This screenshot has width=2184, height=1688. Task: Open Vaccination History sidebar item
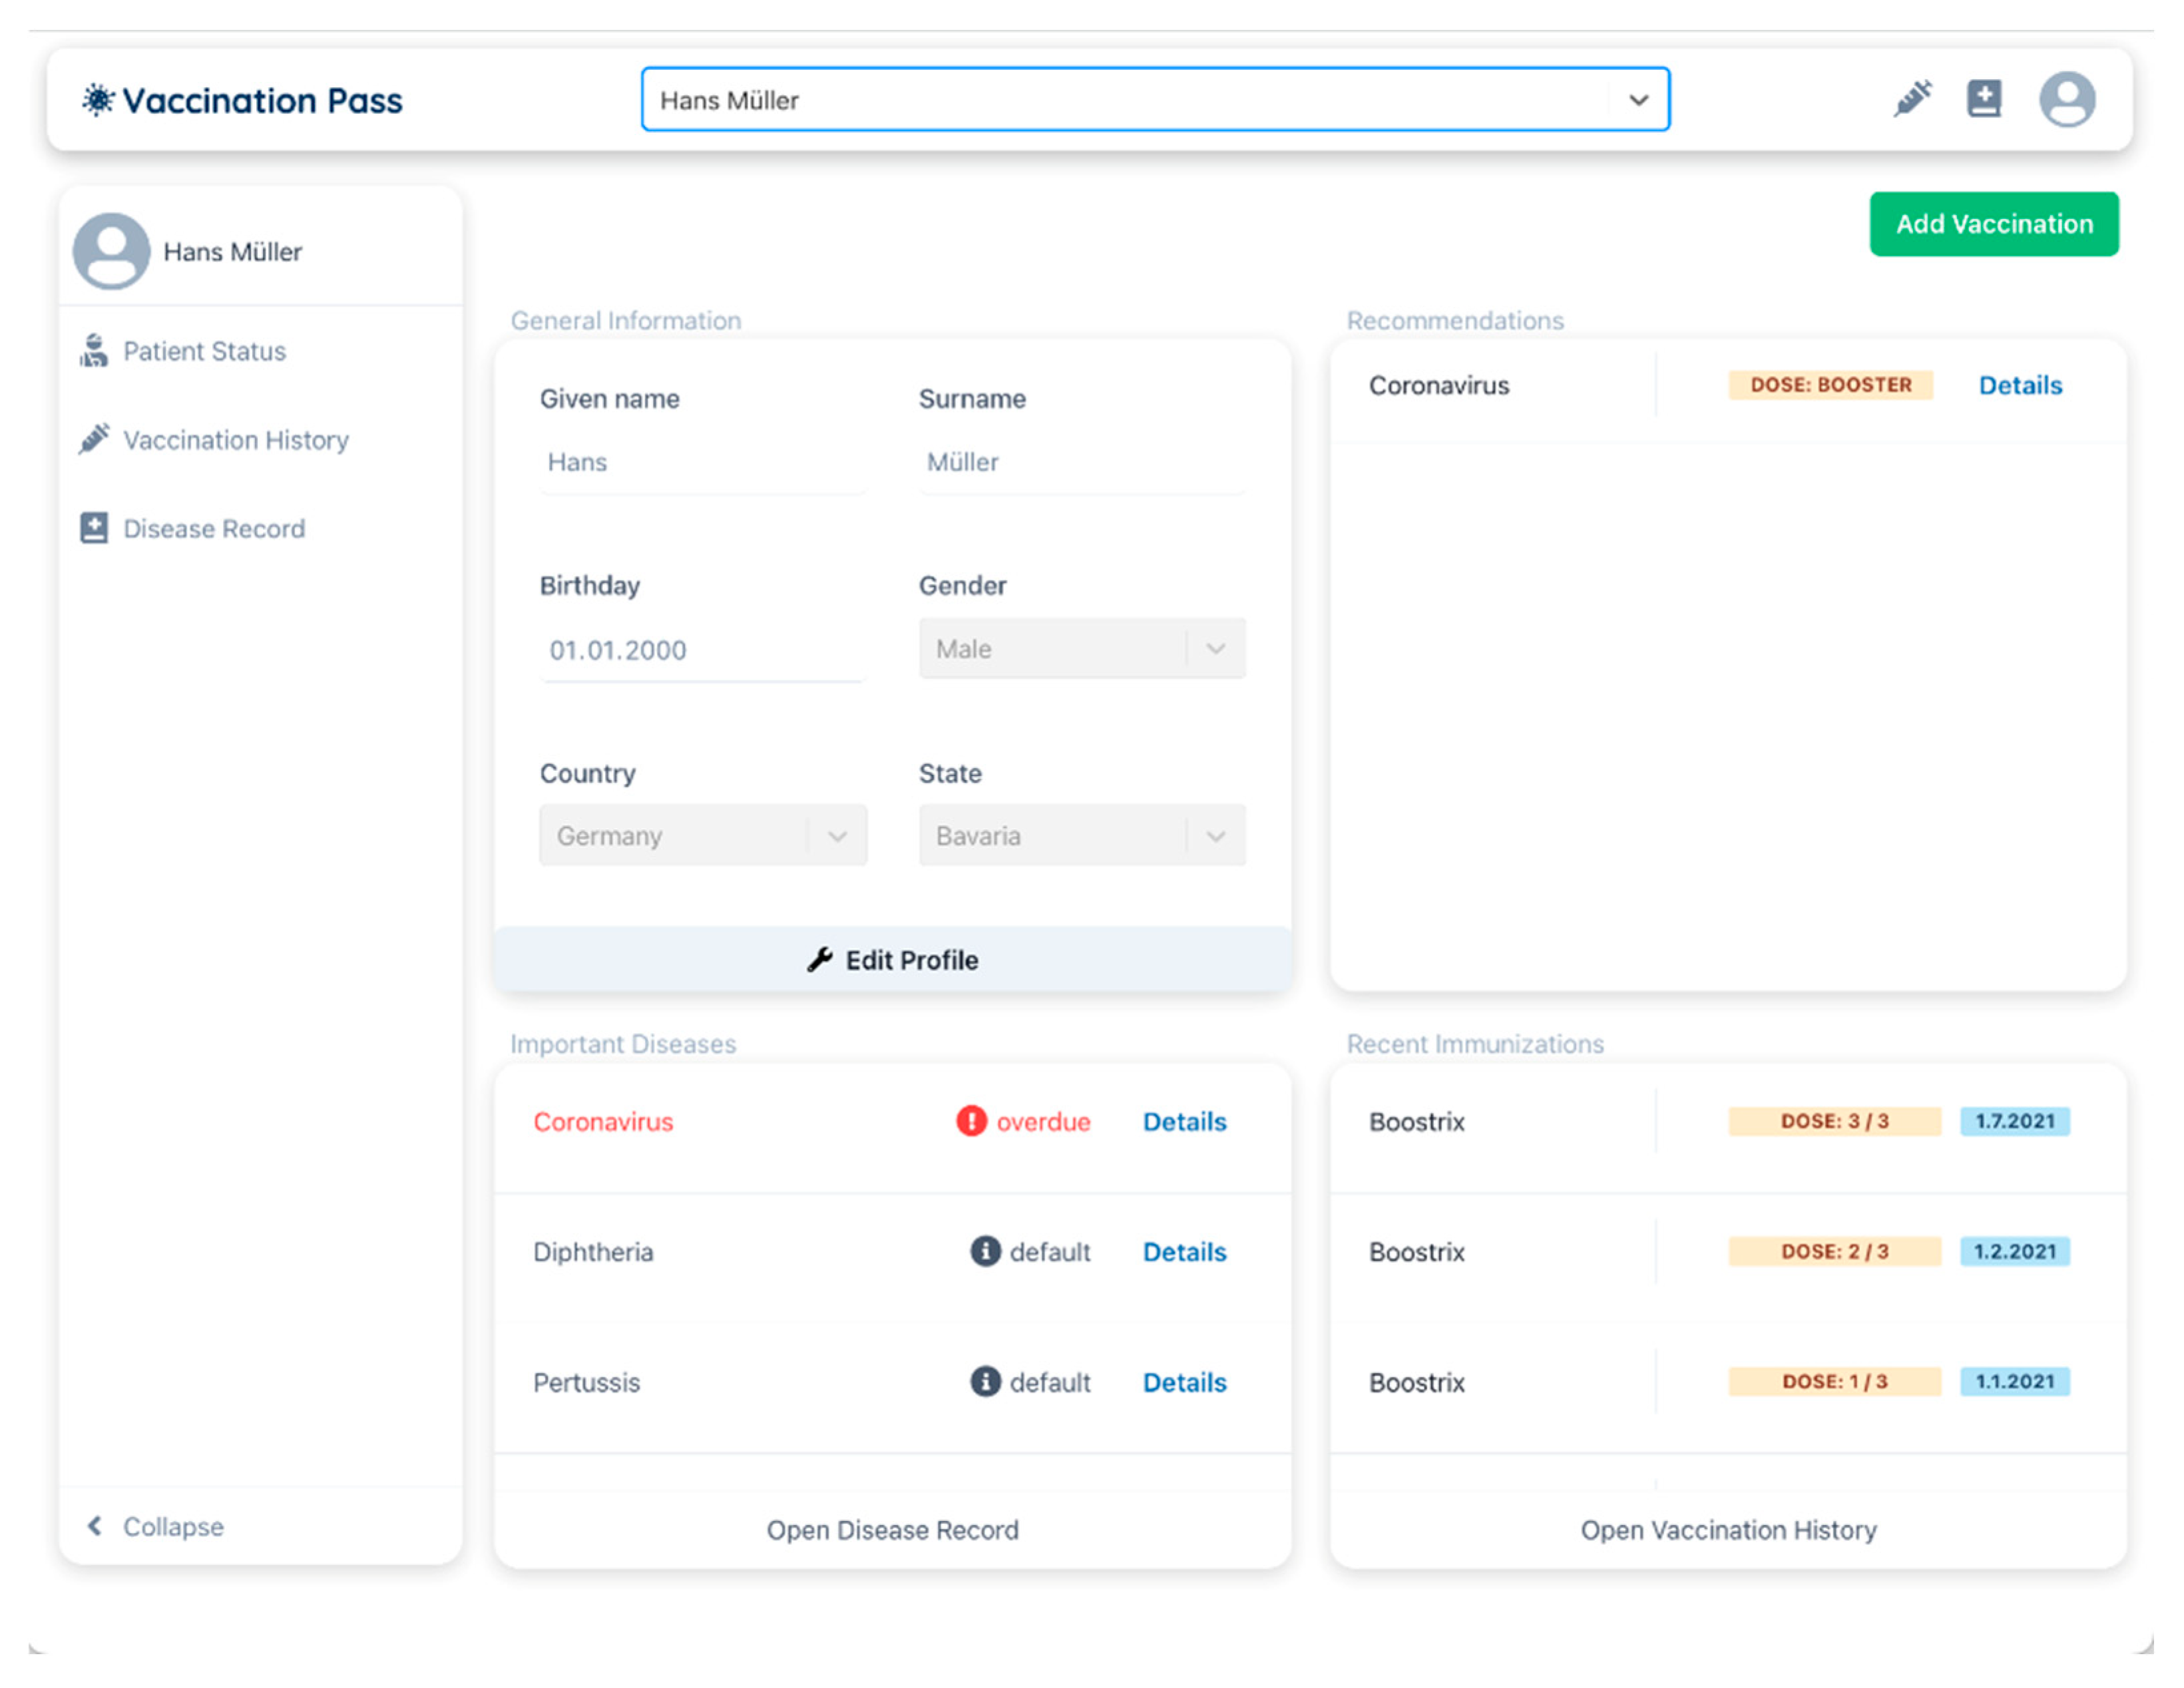click(x=235, y=440)
